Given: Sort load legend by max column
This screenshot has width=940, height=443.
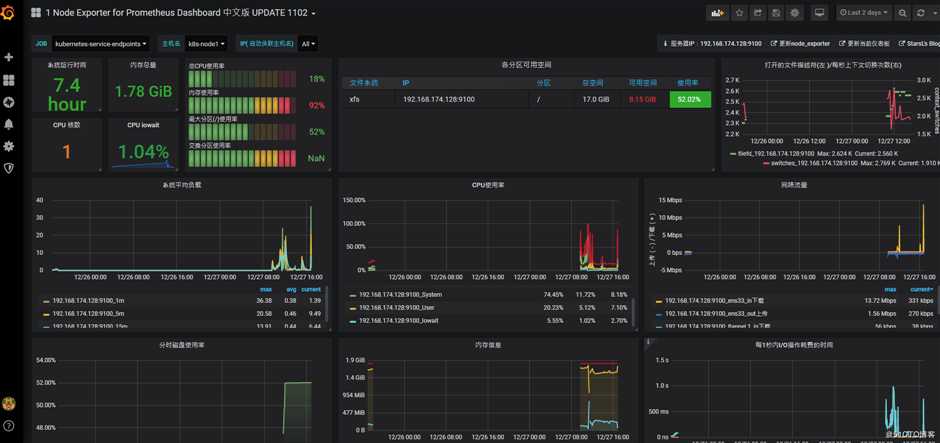Looking at the screenshot, I should pyautogui.click(x=265, y=290).
